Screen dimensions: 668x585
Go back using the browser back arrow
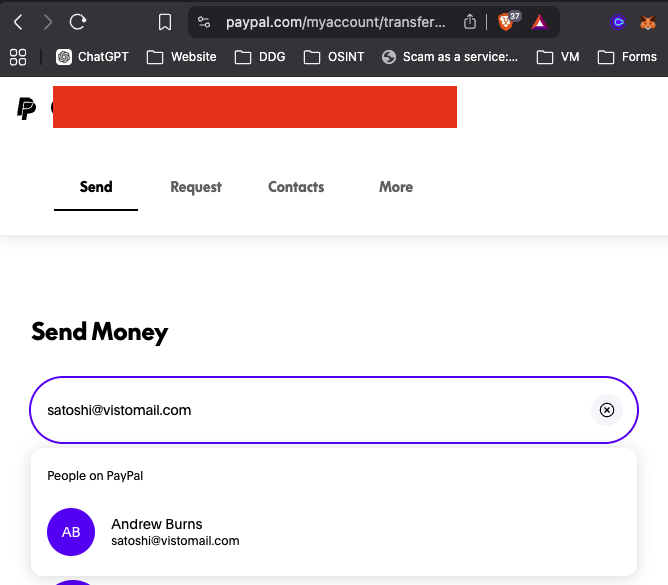[18, 22]
